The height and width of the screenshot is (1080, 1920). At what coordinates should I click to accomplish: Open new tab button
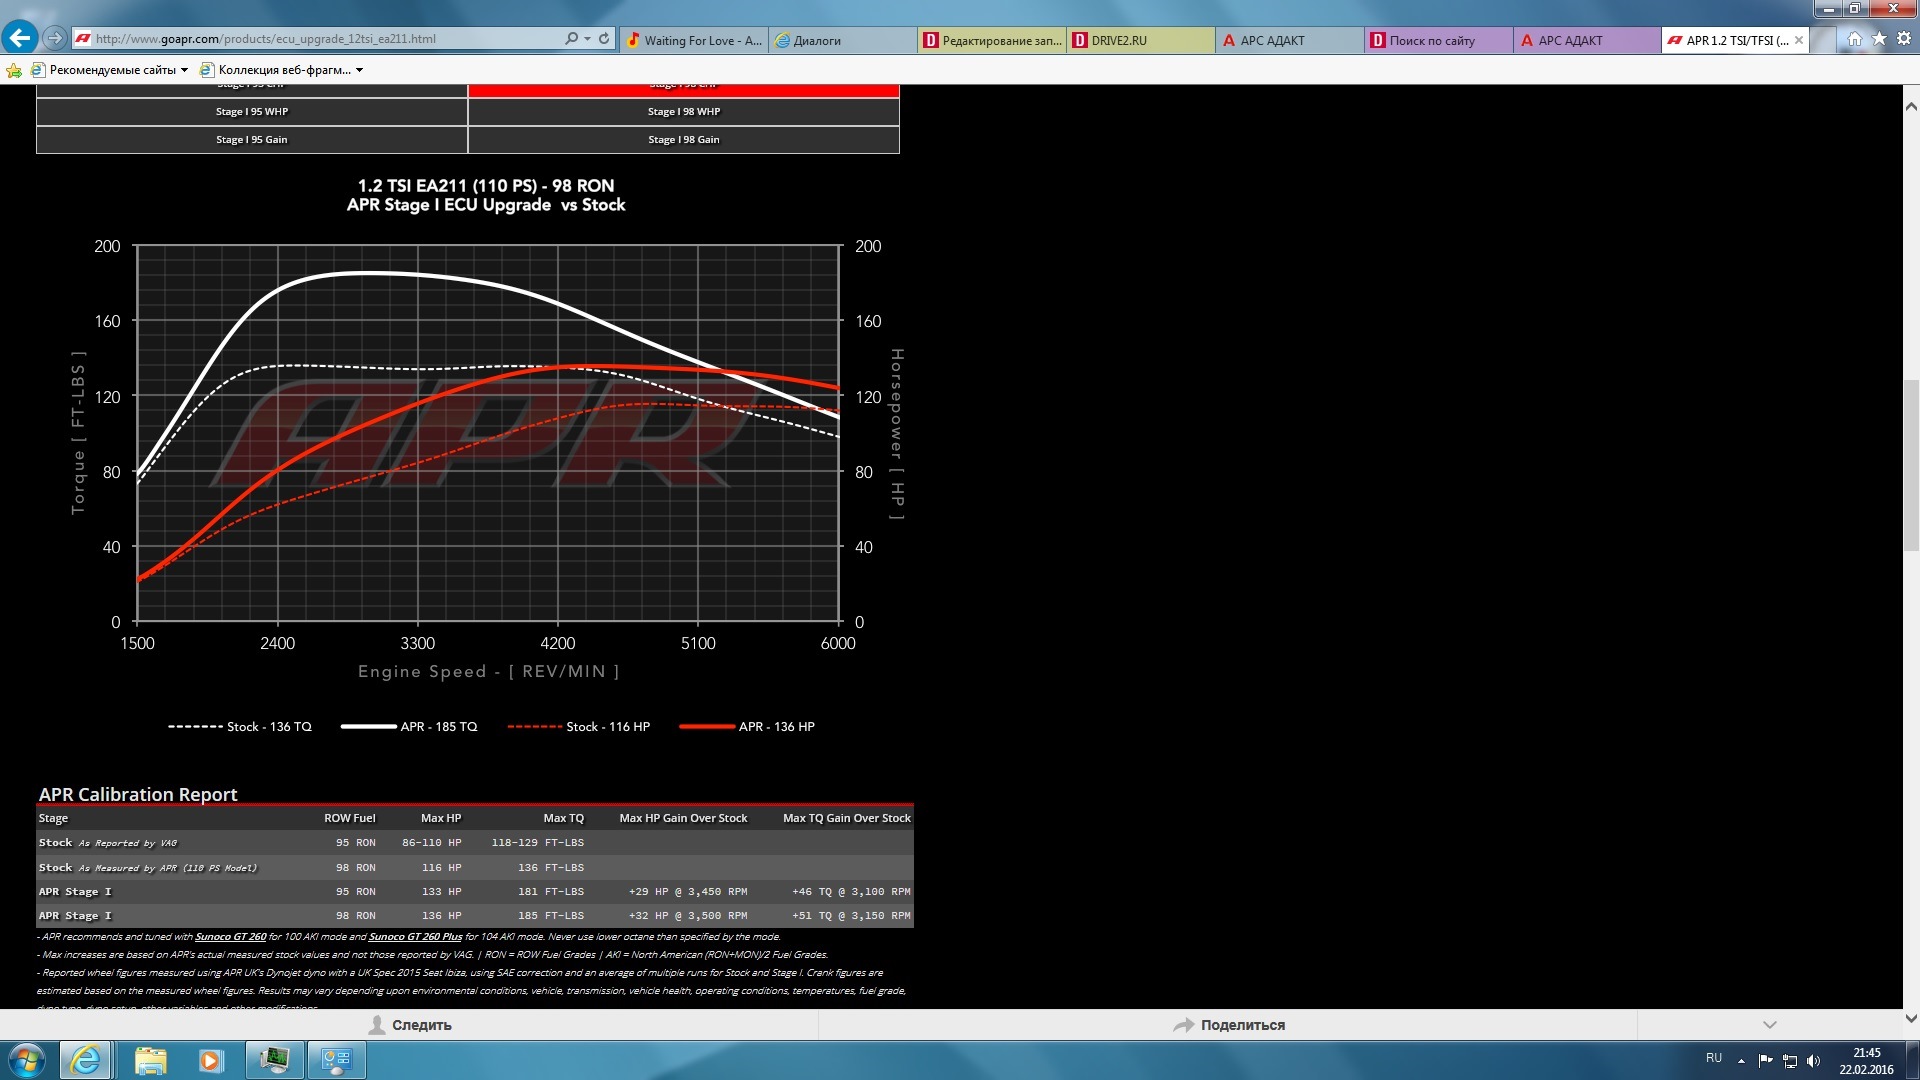[1823, 40]
